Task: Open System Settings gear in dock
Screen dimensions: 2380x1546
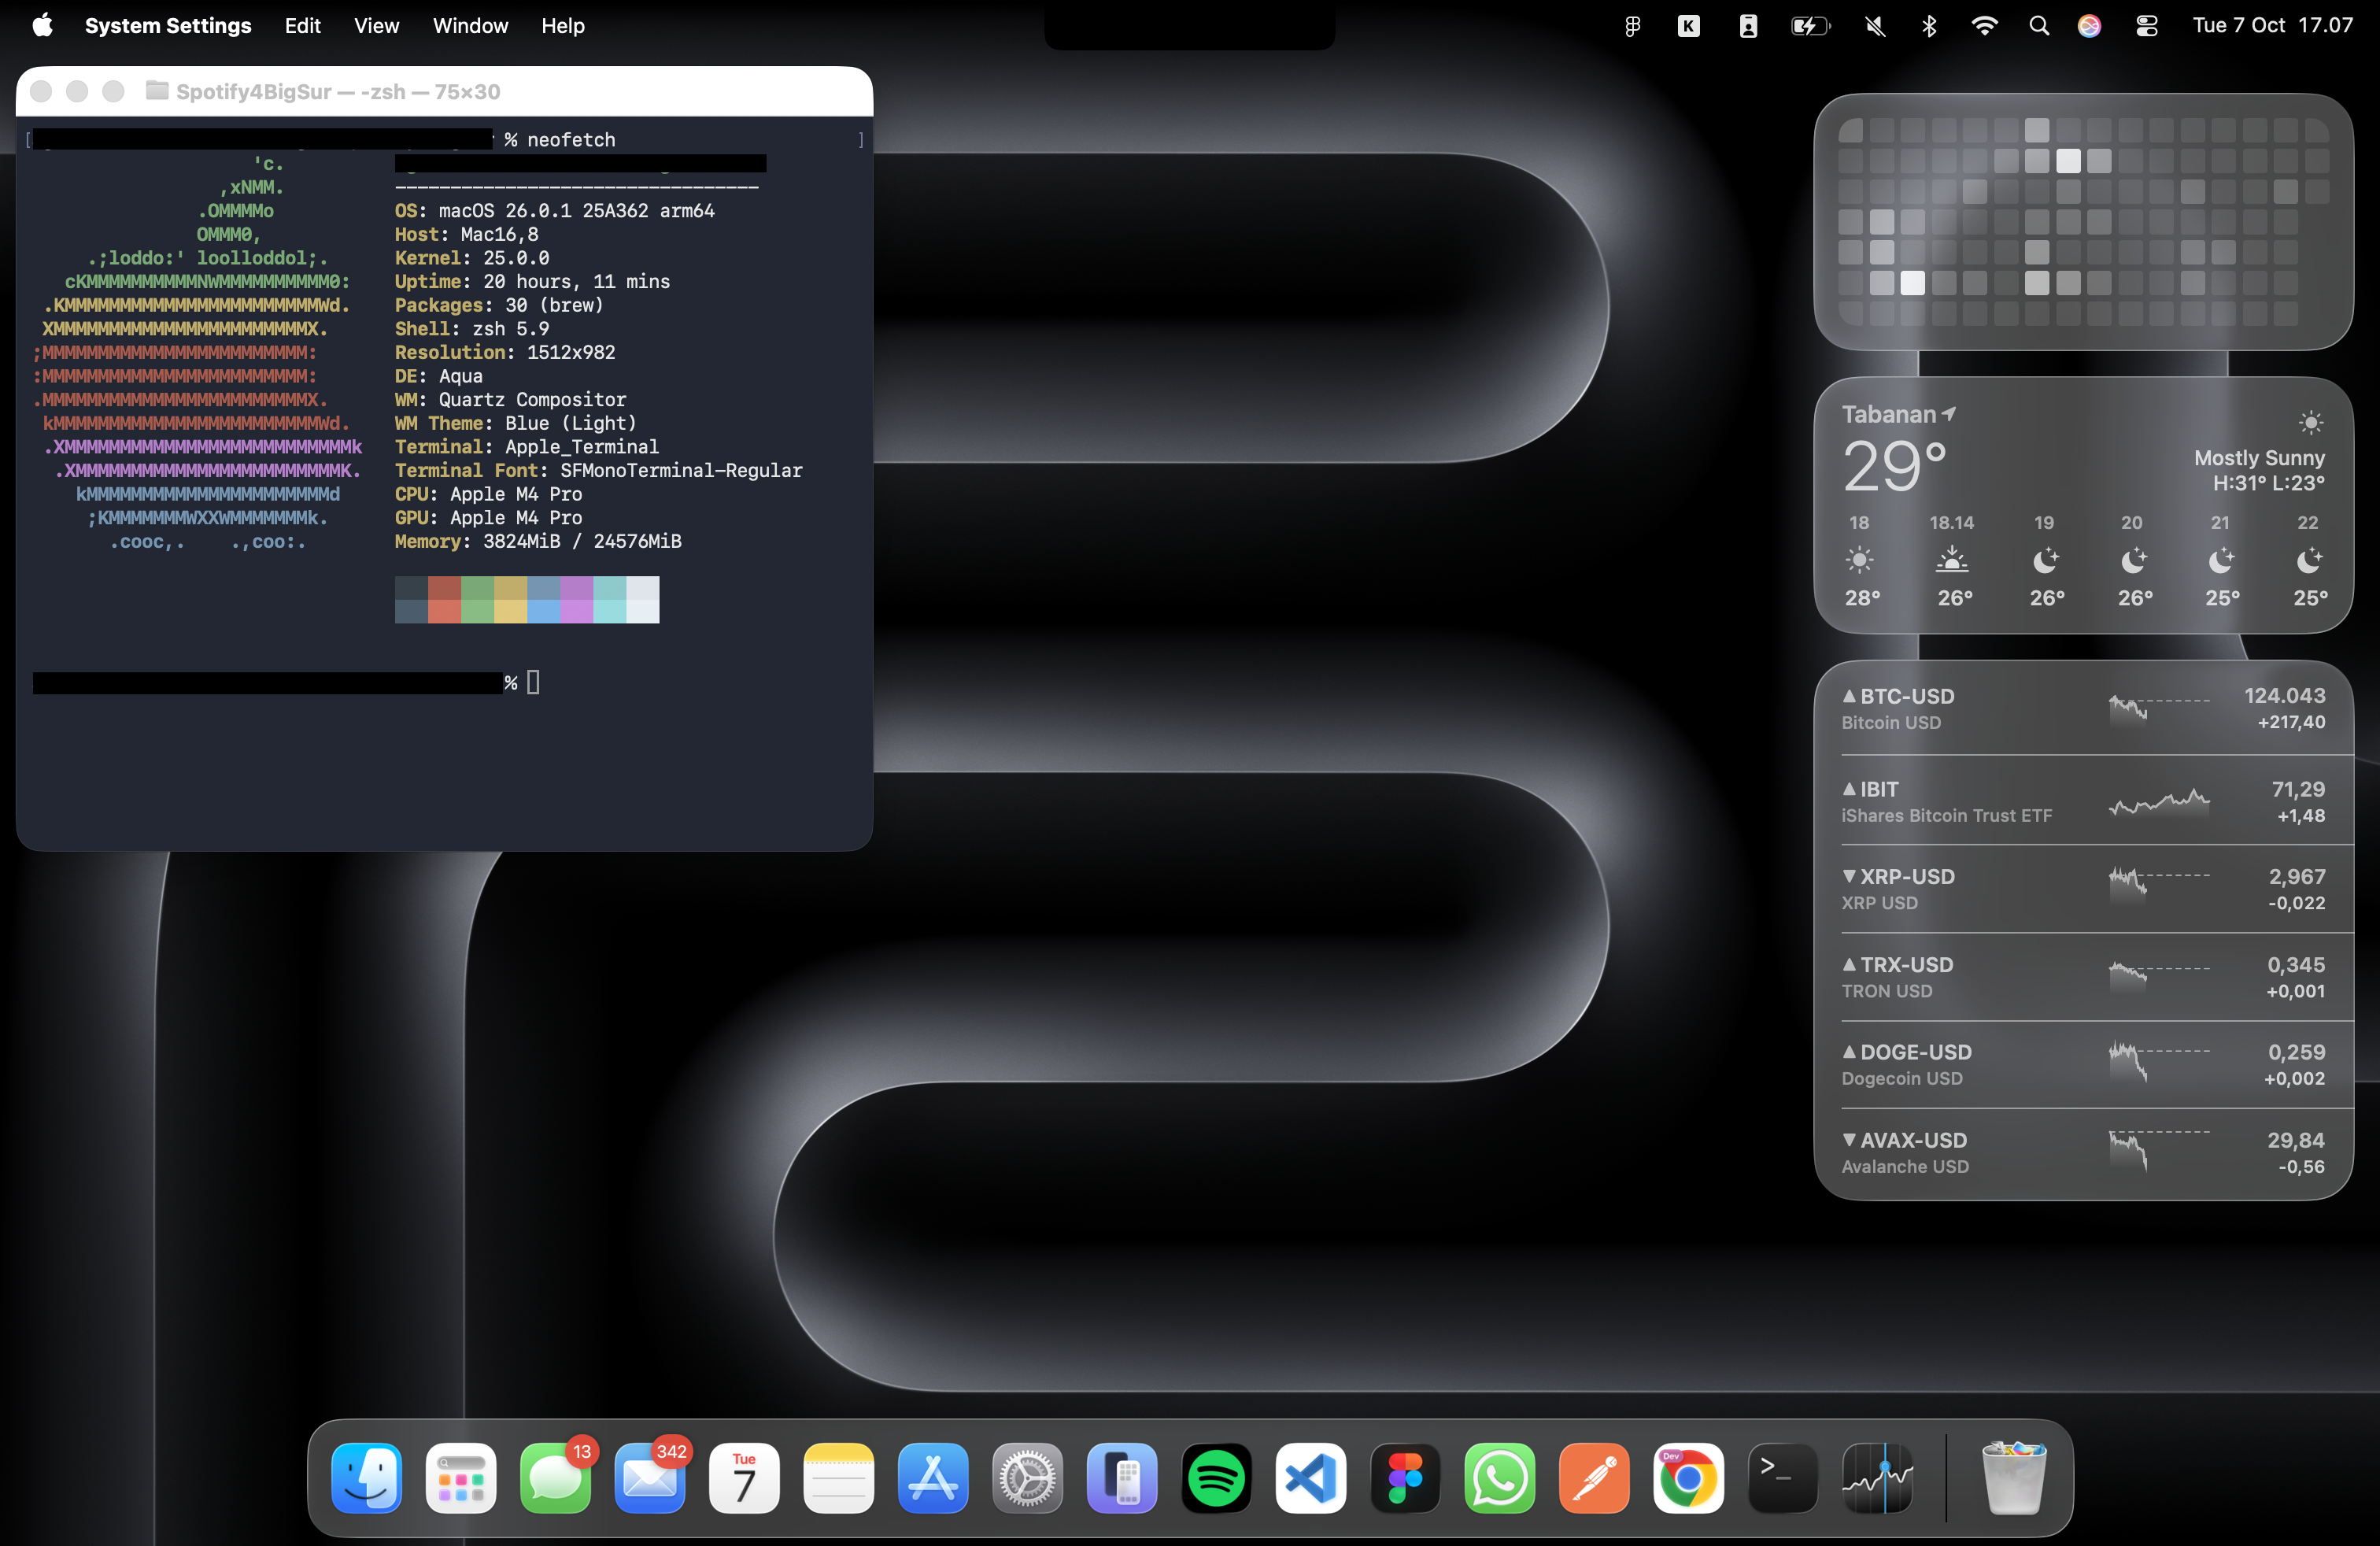Action: click(1027, 1478)
